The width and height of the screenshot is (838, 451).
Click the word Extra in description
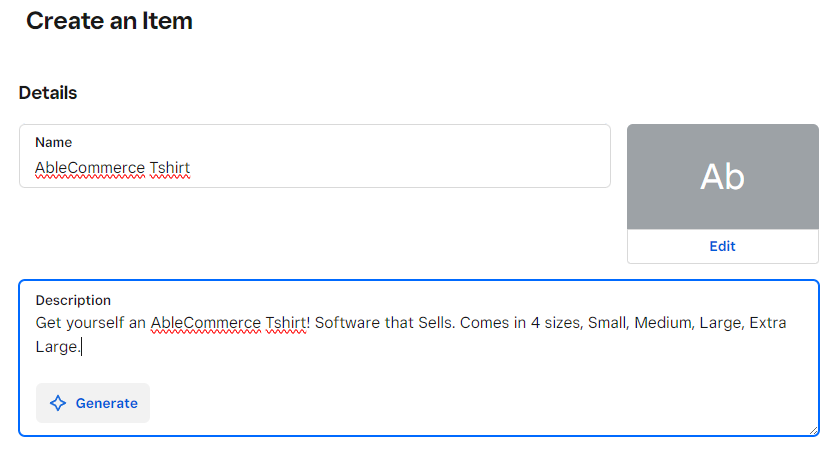click(768, 323)
